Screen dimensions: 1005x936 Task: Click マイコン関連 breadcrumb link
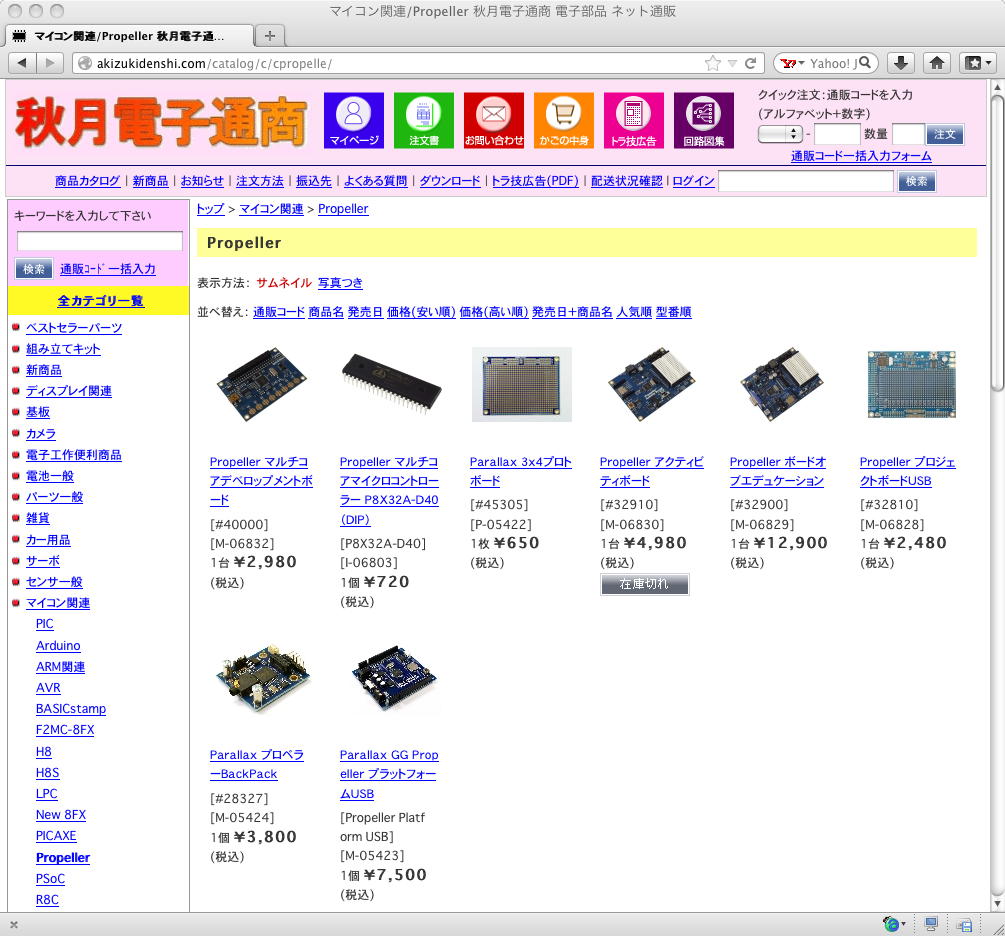pyautogui.click(x=271, y=208)
